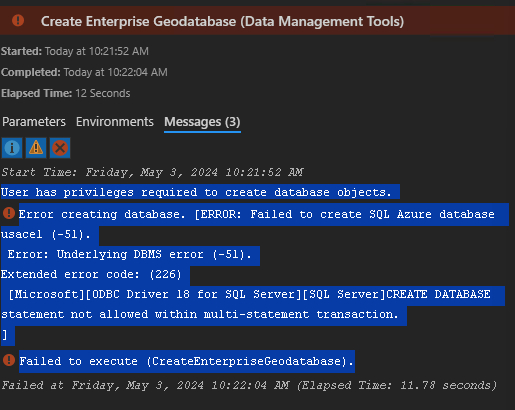Viewport: 515px width, 410px height.
Task: Click 'Extended error code: (226)' line
Action: coord(91,275)
